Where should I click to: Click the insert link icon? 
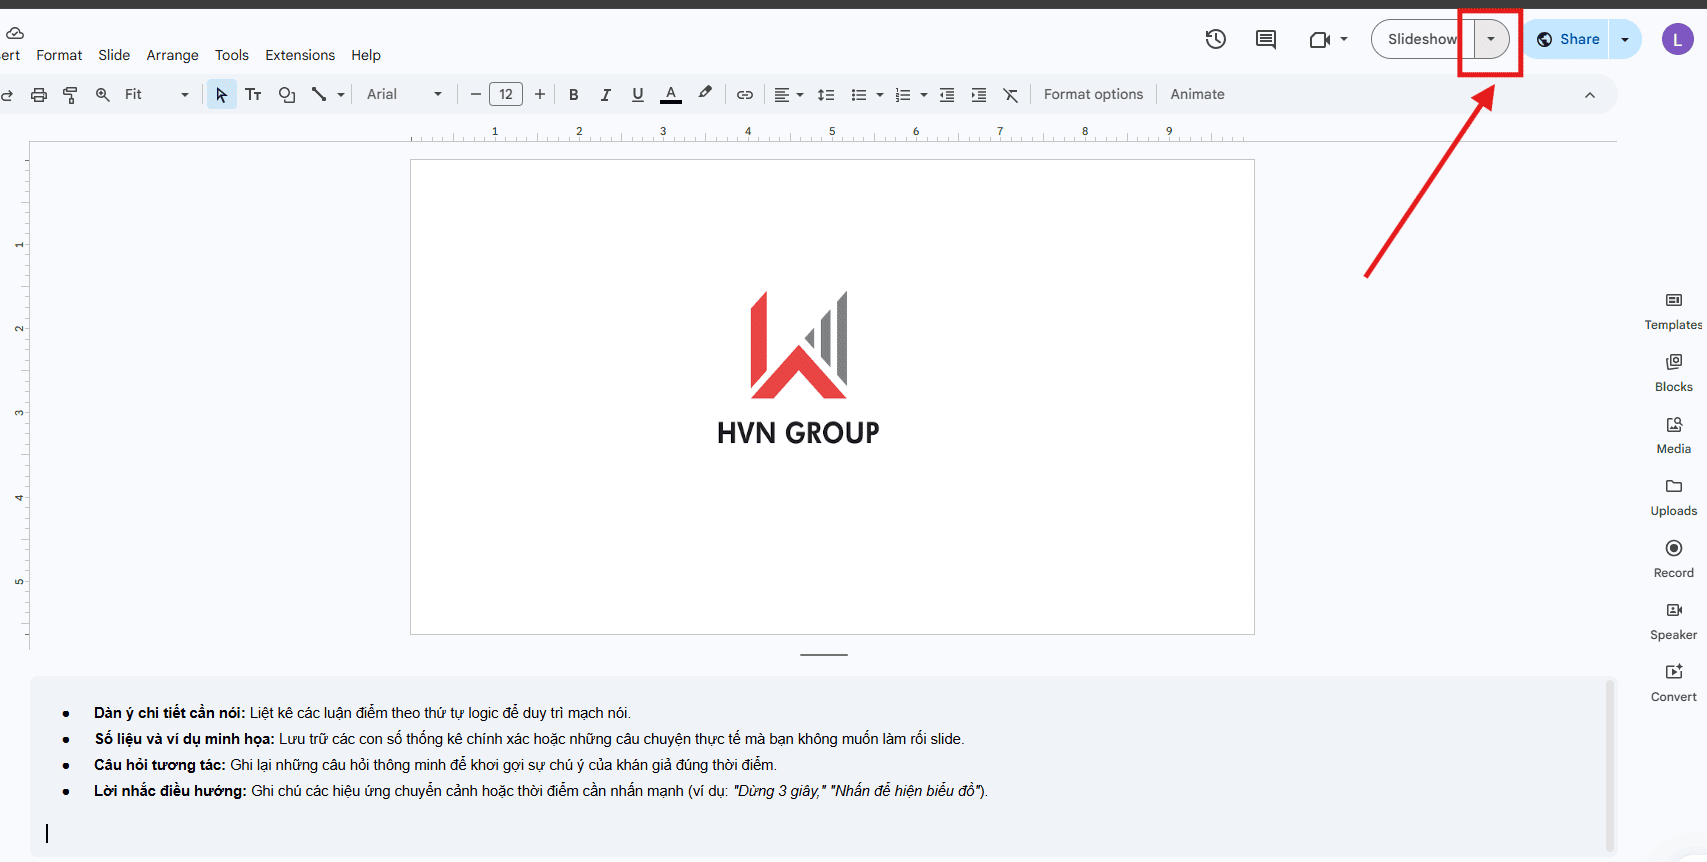coord(745,94)
